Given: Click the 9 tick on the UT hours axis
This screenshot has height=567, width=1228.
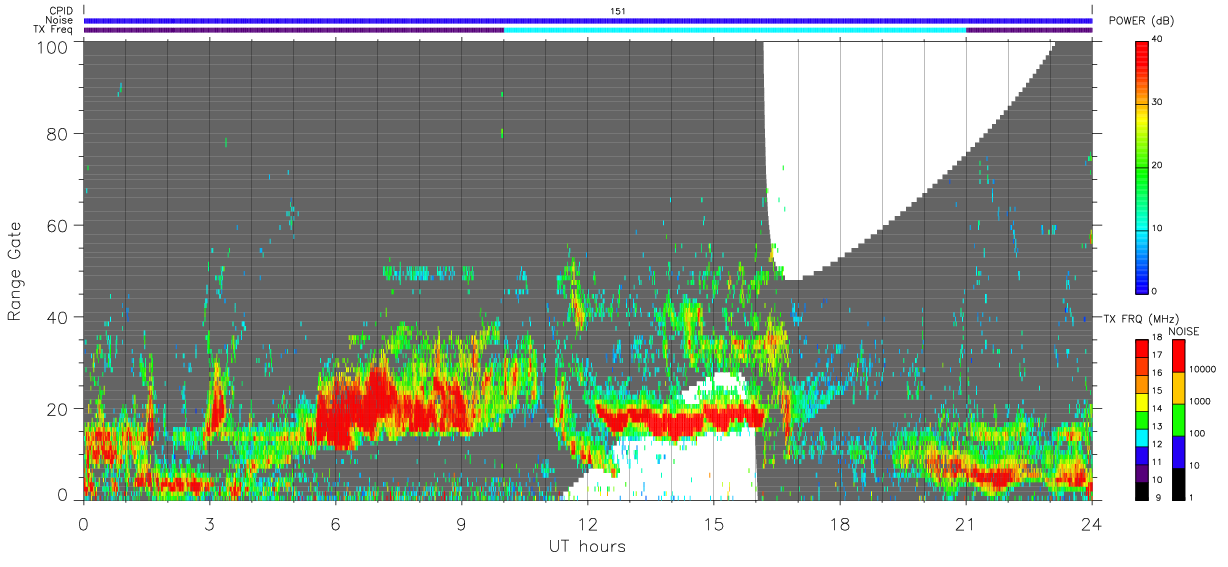Looking at the screenshot, I should click(x=462, y=523).
